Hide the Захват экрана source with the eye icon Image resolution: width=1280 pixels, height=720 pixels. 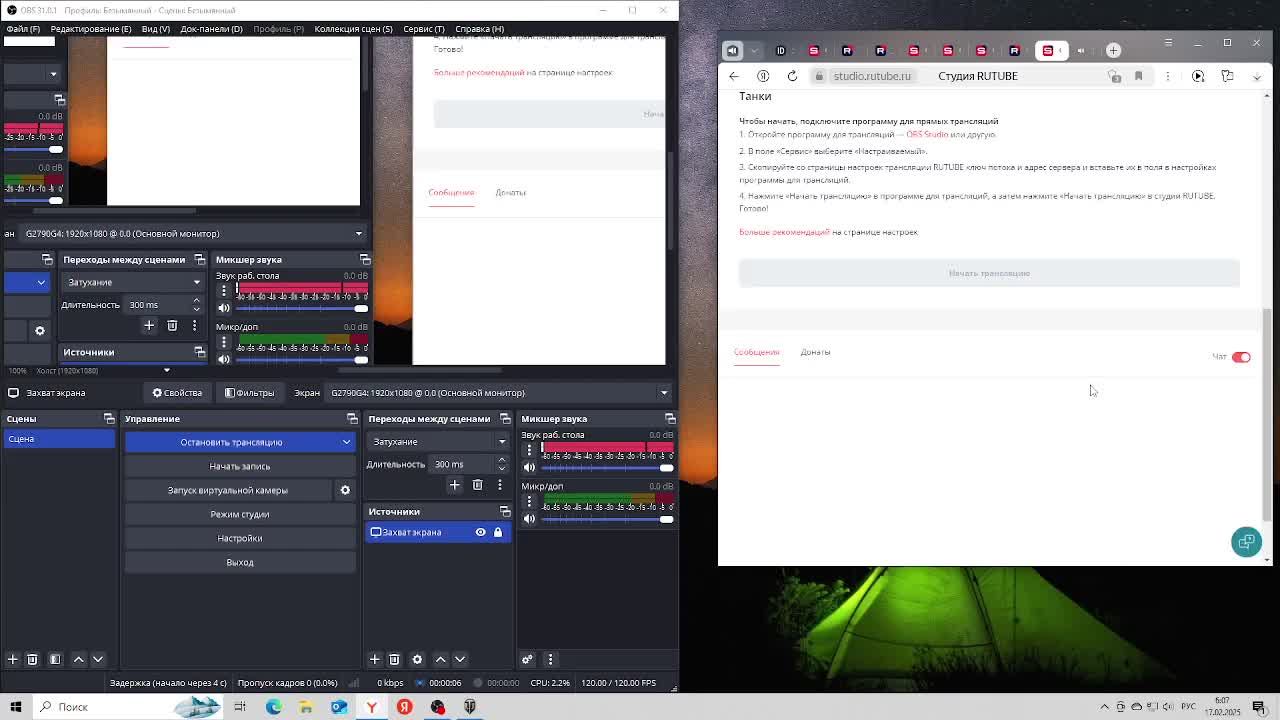480,532
